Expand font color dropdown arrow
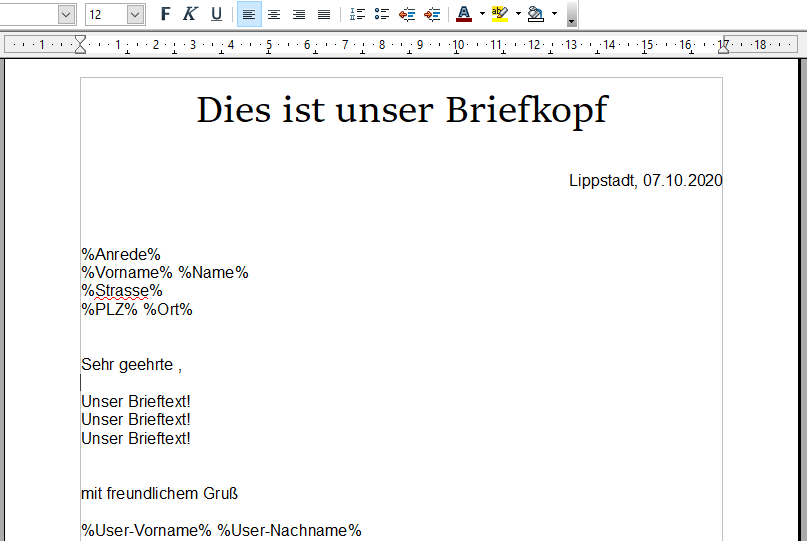This screenshot has height=541, width=807. pyautogui.click(x=482, y=14)
